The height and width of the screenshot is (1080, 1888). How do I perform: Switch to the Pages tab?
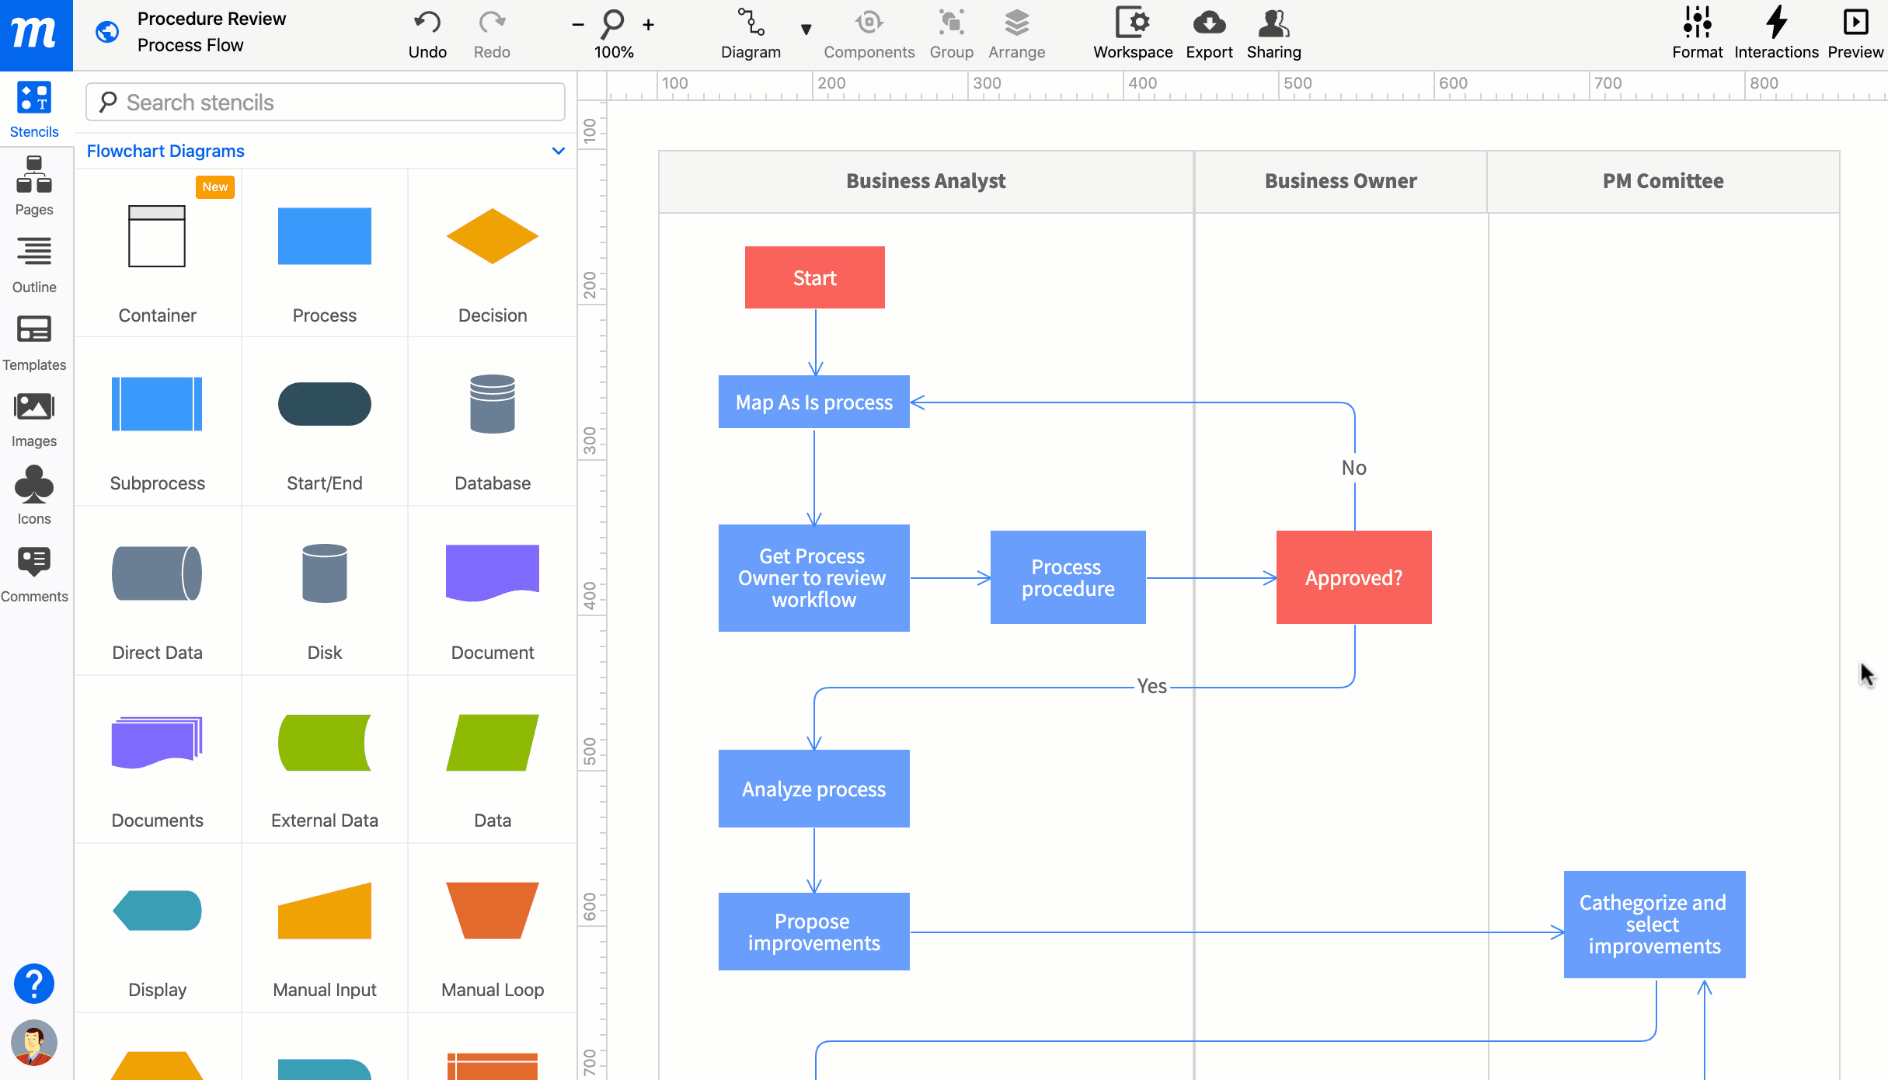pyautogui.click(x=34, y=186)
